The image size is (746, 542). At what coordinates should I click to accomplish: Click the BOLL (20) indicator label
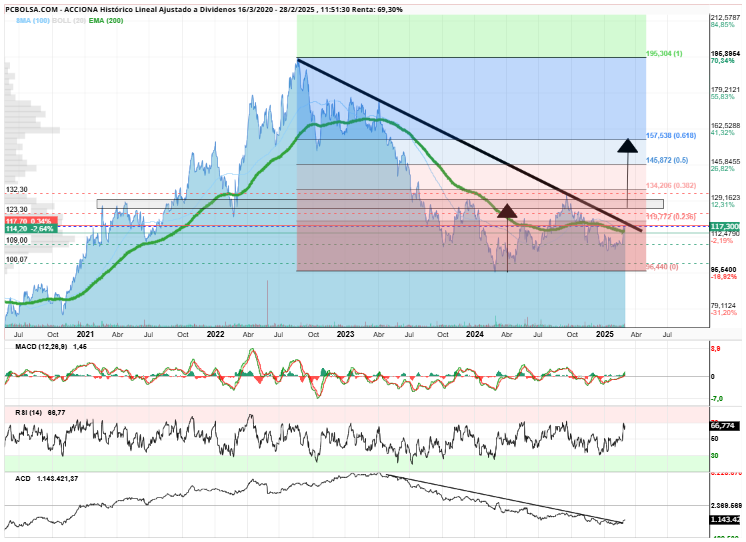pos(69,20)
